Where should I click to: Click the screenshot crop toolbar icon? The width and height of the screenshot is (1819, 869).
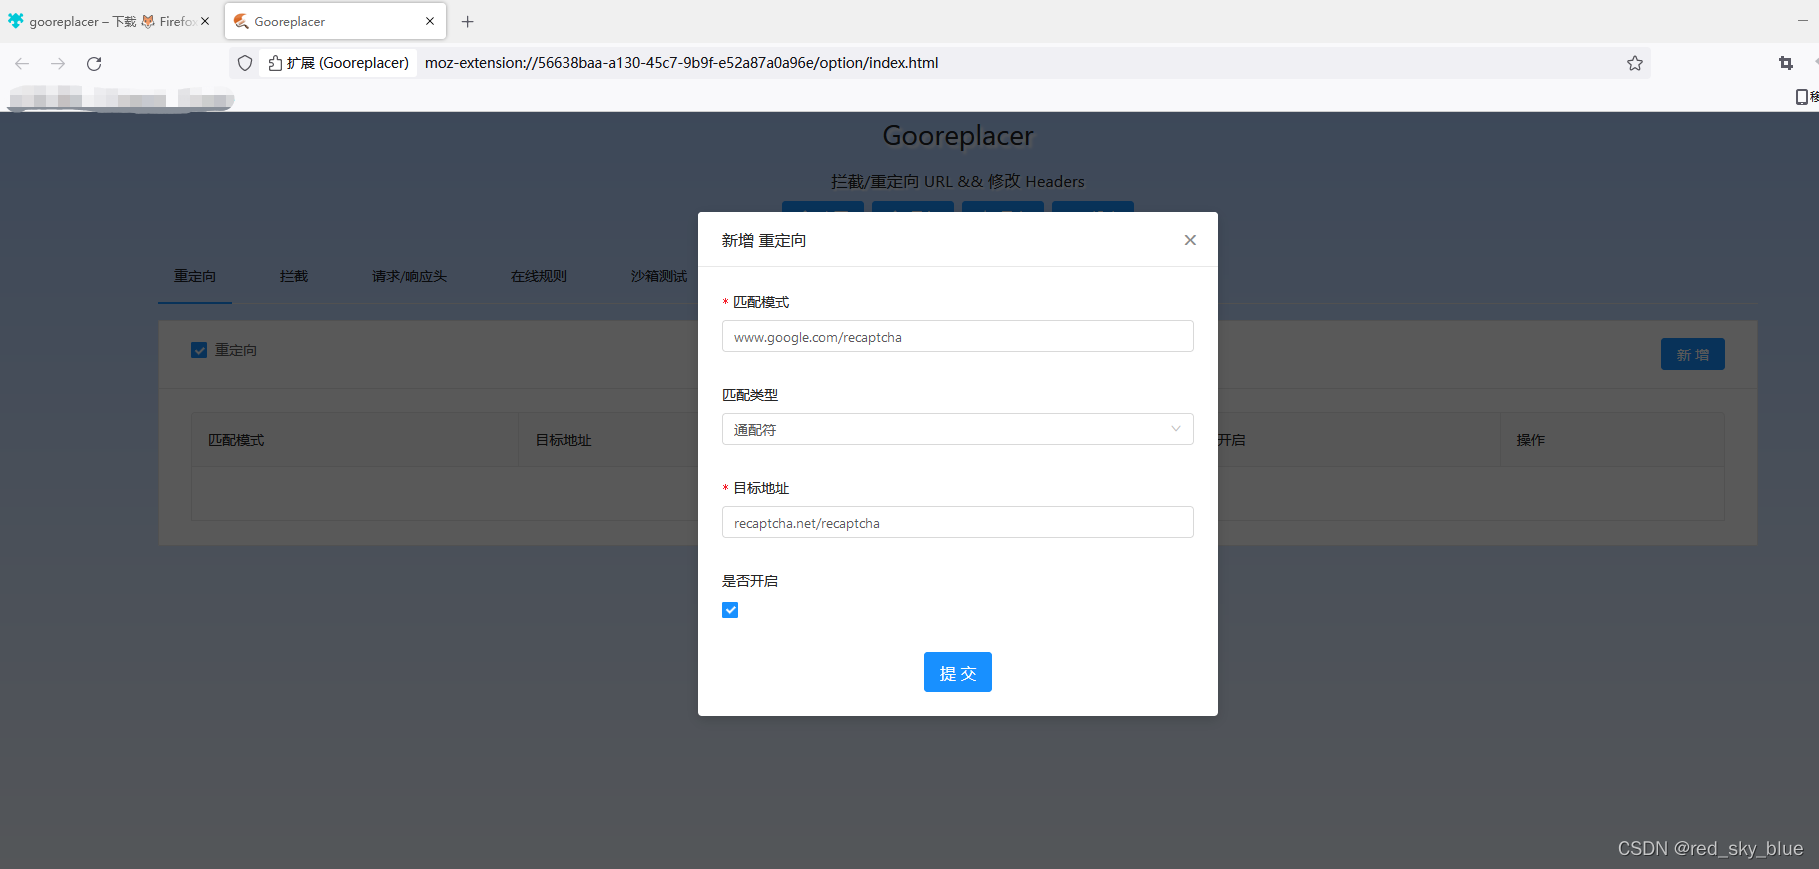click(x=1786, y=63)
